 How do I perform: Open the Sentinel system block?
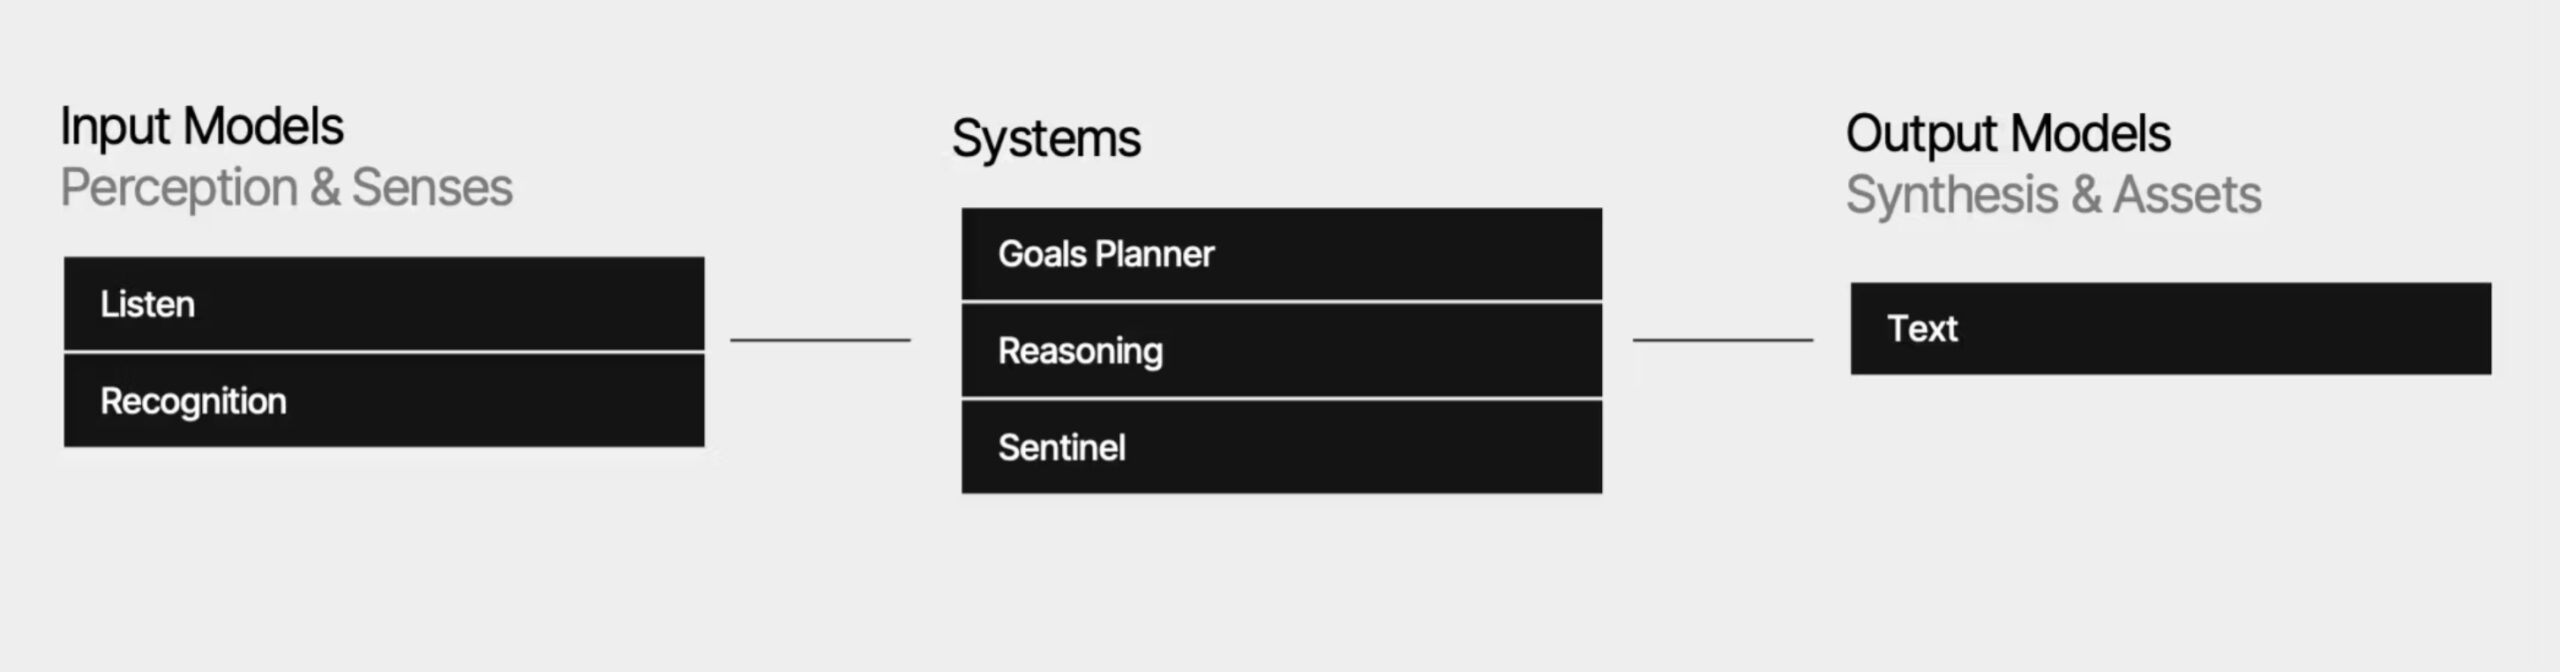tap(1281, 447)
